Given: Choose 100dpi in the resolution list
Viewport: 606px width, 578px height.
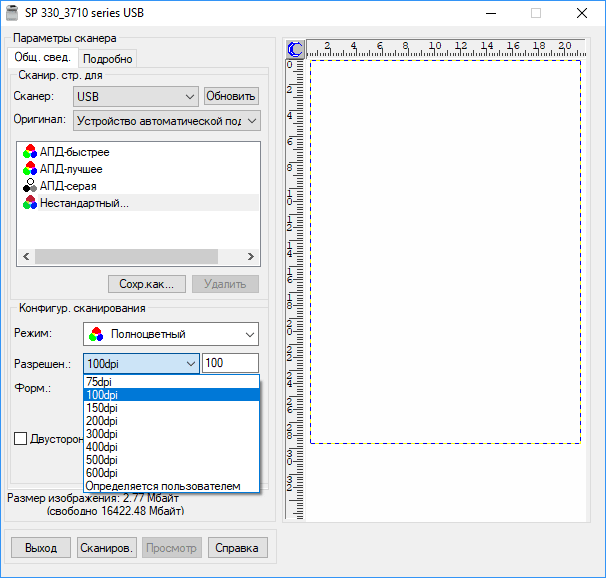Looking at the screenshot, I should tap(172, 395).
